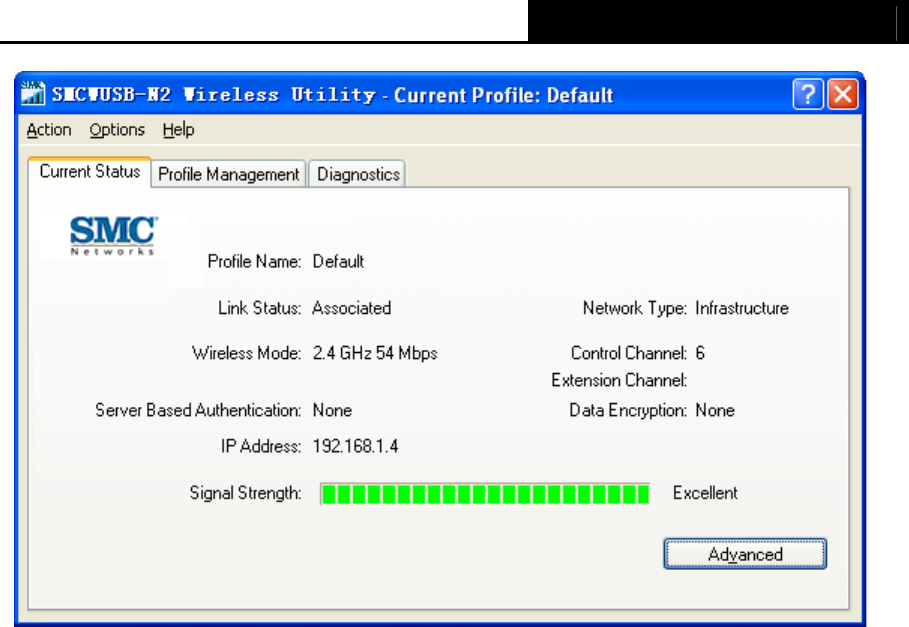Click the Extension Channel label
The image size is (909, 627).
pyautogui.click(x=619, y=381)
